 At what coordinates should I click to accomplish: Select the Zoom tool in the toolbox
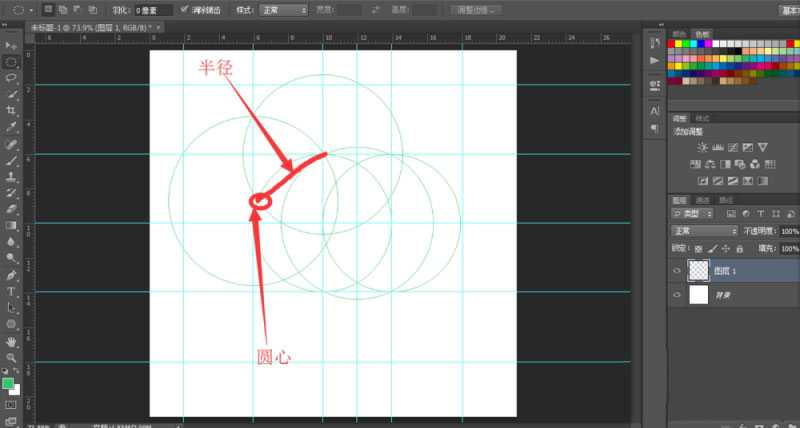[11, 355]
